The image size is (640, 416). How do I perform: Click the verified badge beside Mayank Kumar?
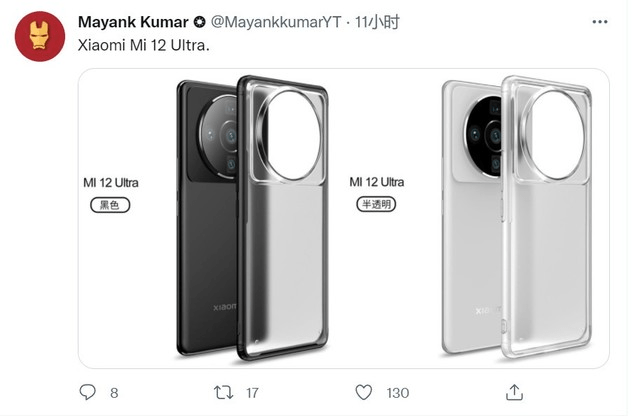tap(199, 21)
